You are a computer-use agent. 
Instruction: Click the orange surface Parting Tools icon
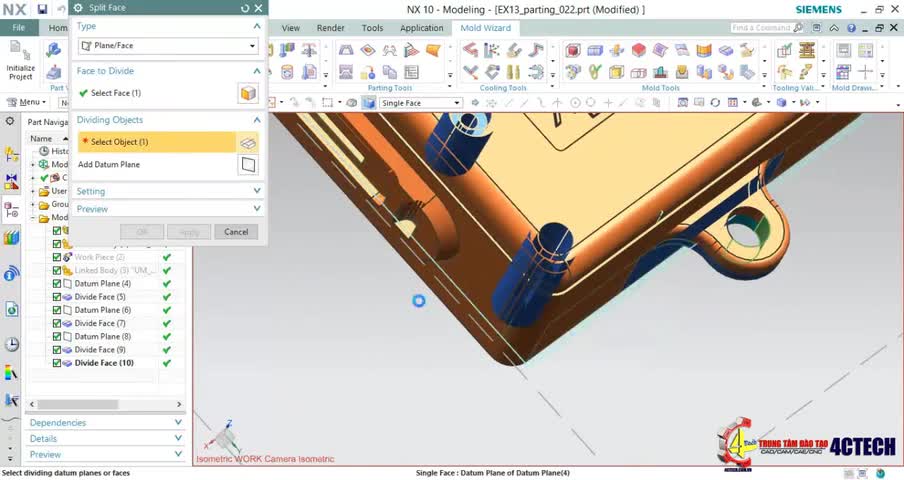(433, 51)
